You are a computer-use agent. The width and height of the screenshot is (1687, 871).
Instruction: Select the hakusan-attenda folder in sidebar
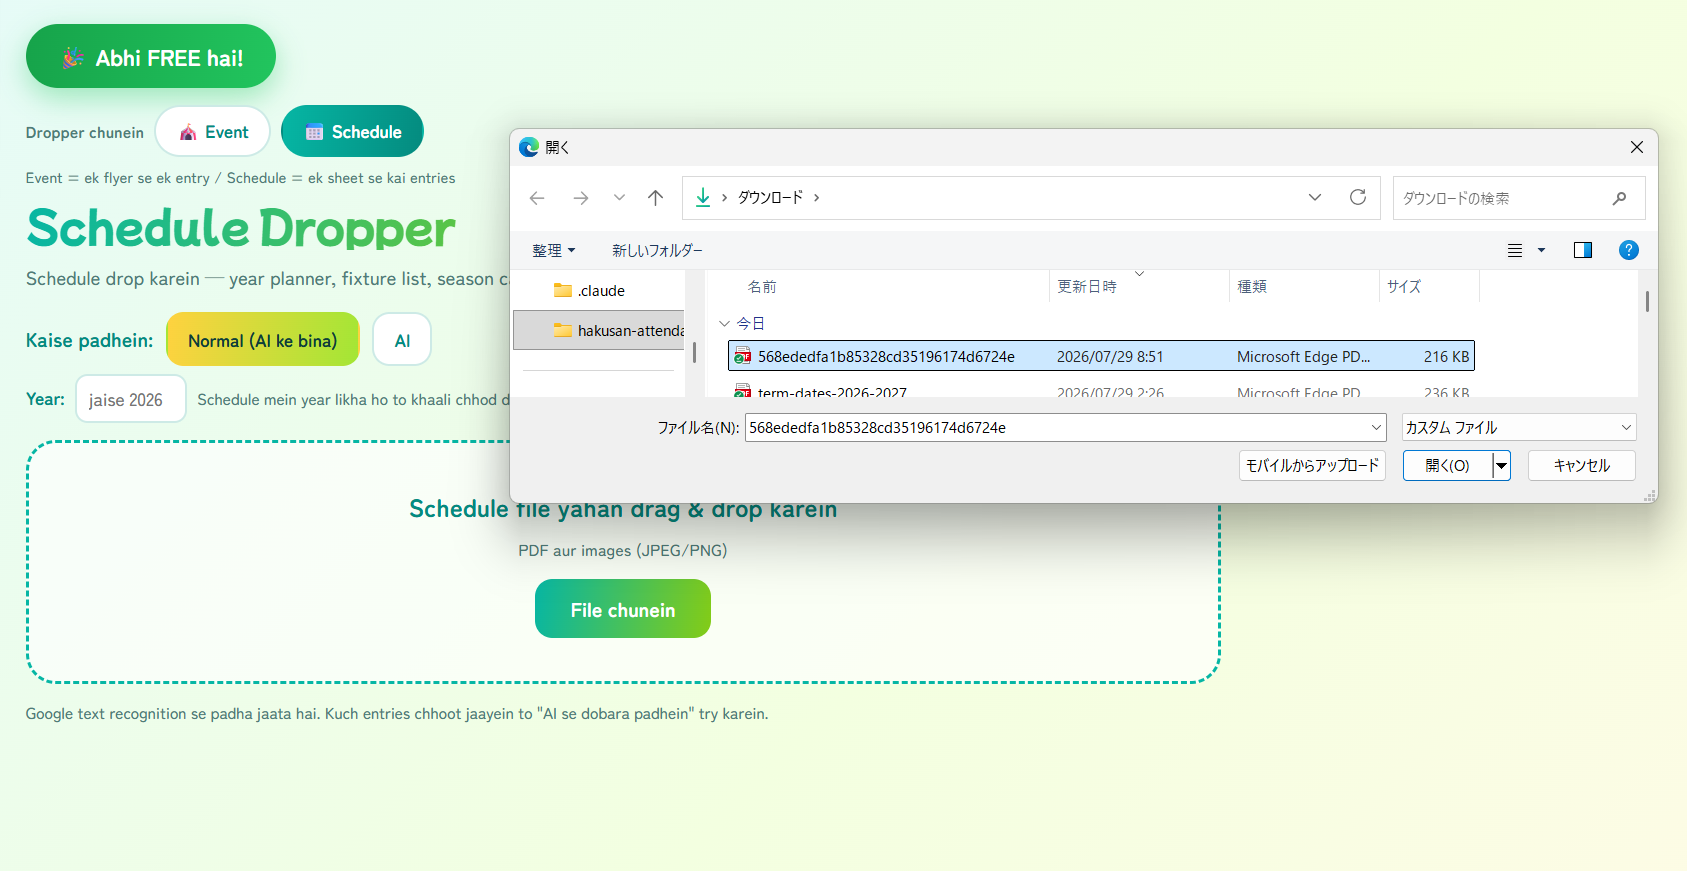[600, 330]
